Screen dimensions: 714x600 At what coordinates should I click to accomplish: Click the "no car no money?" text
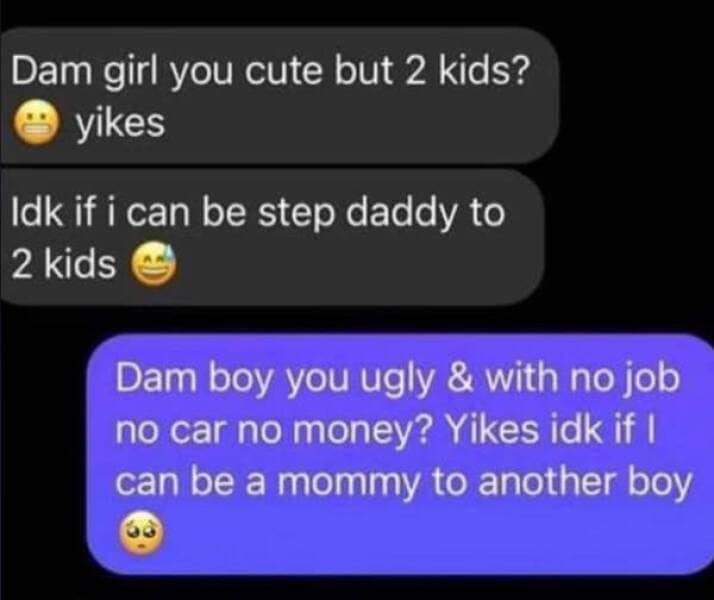275,432
